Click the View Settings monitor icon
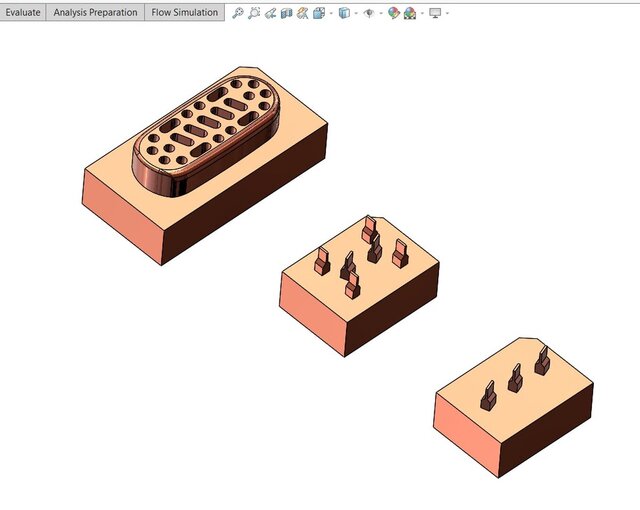 [x=435, y=13]
